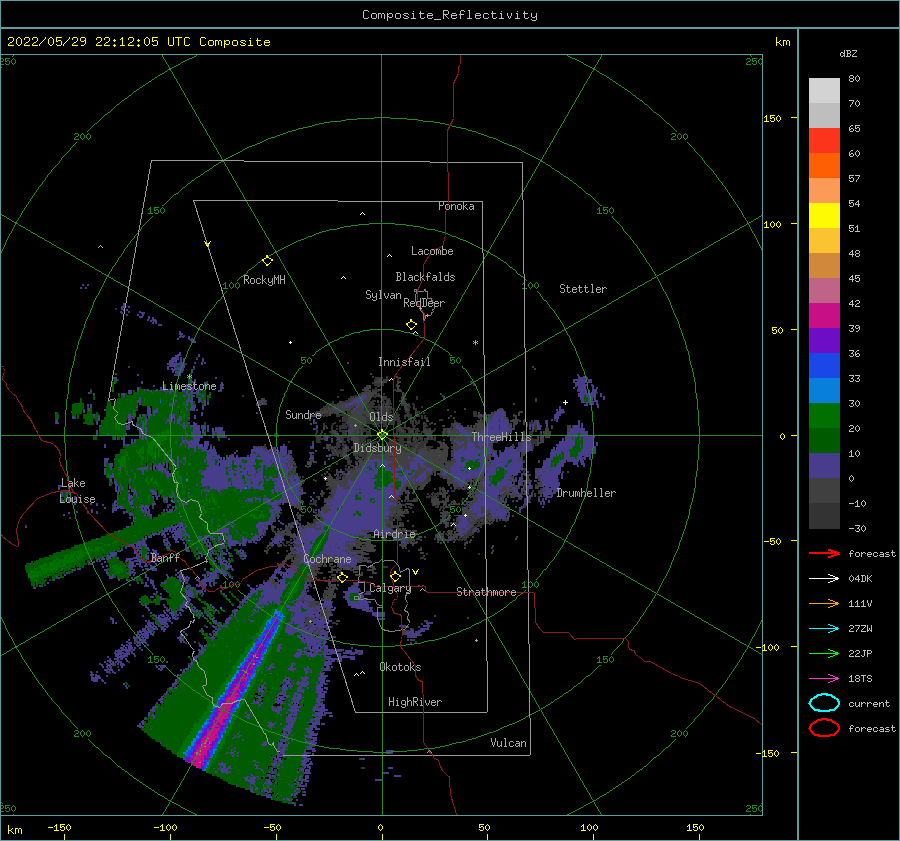Click the magenta 39 dBZ color swatch
900x841 pixels.
coord(824,315)
